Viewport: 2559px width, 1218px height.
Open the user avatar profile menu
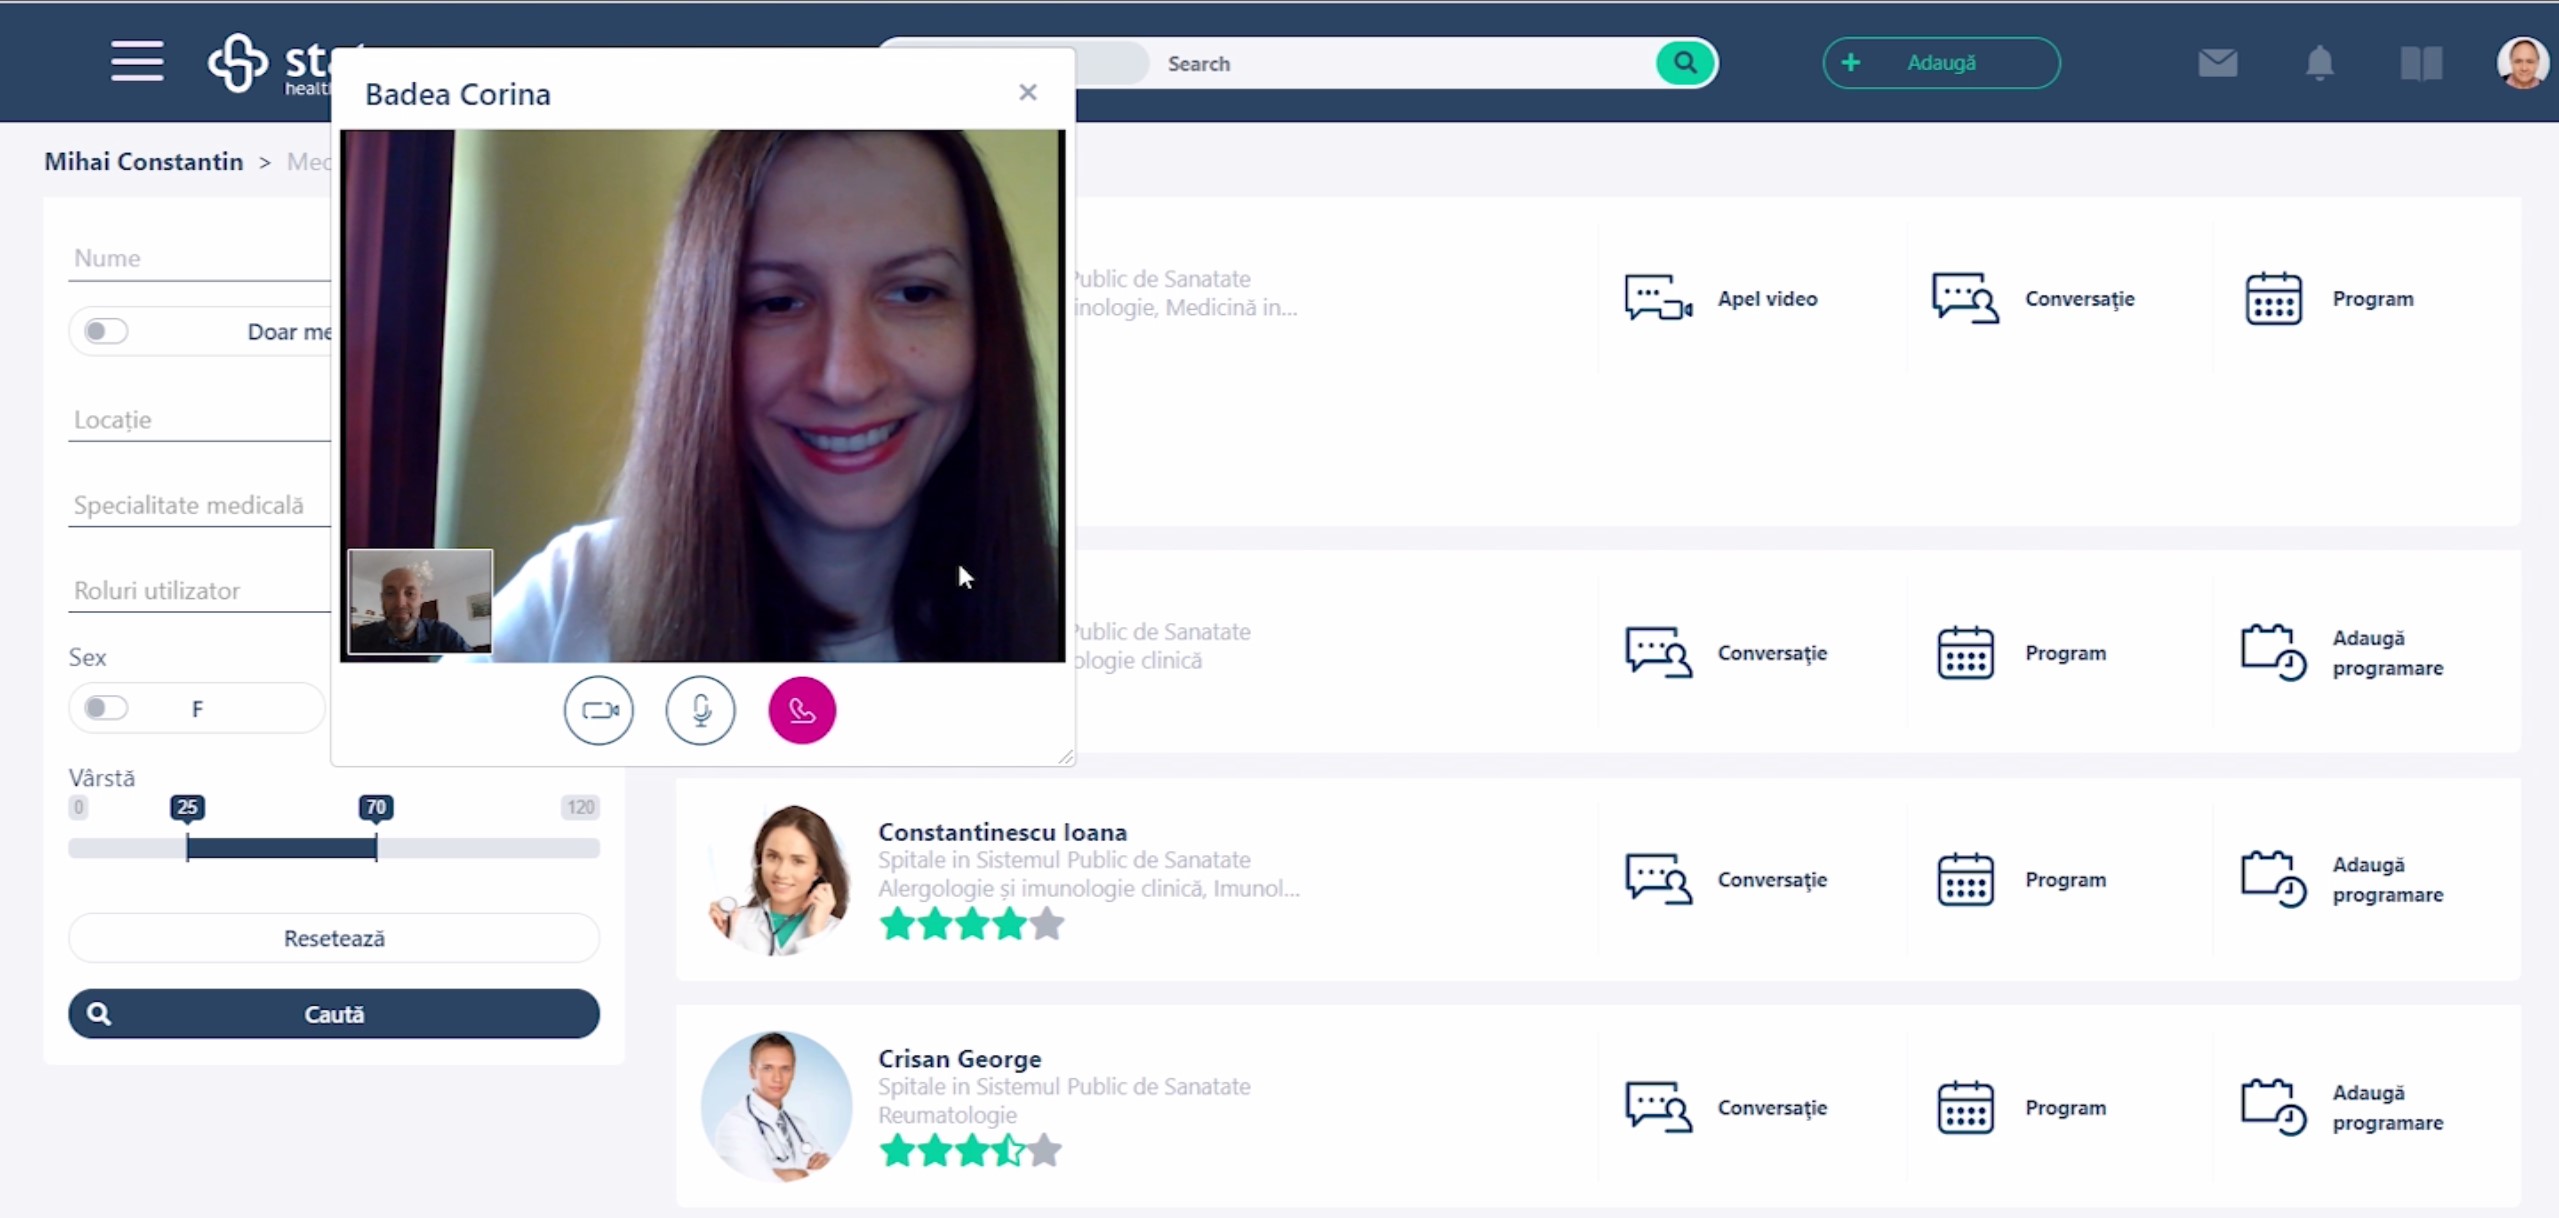pyautogui.click(x=2521, y=63)
